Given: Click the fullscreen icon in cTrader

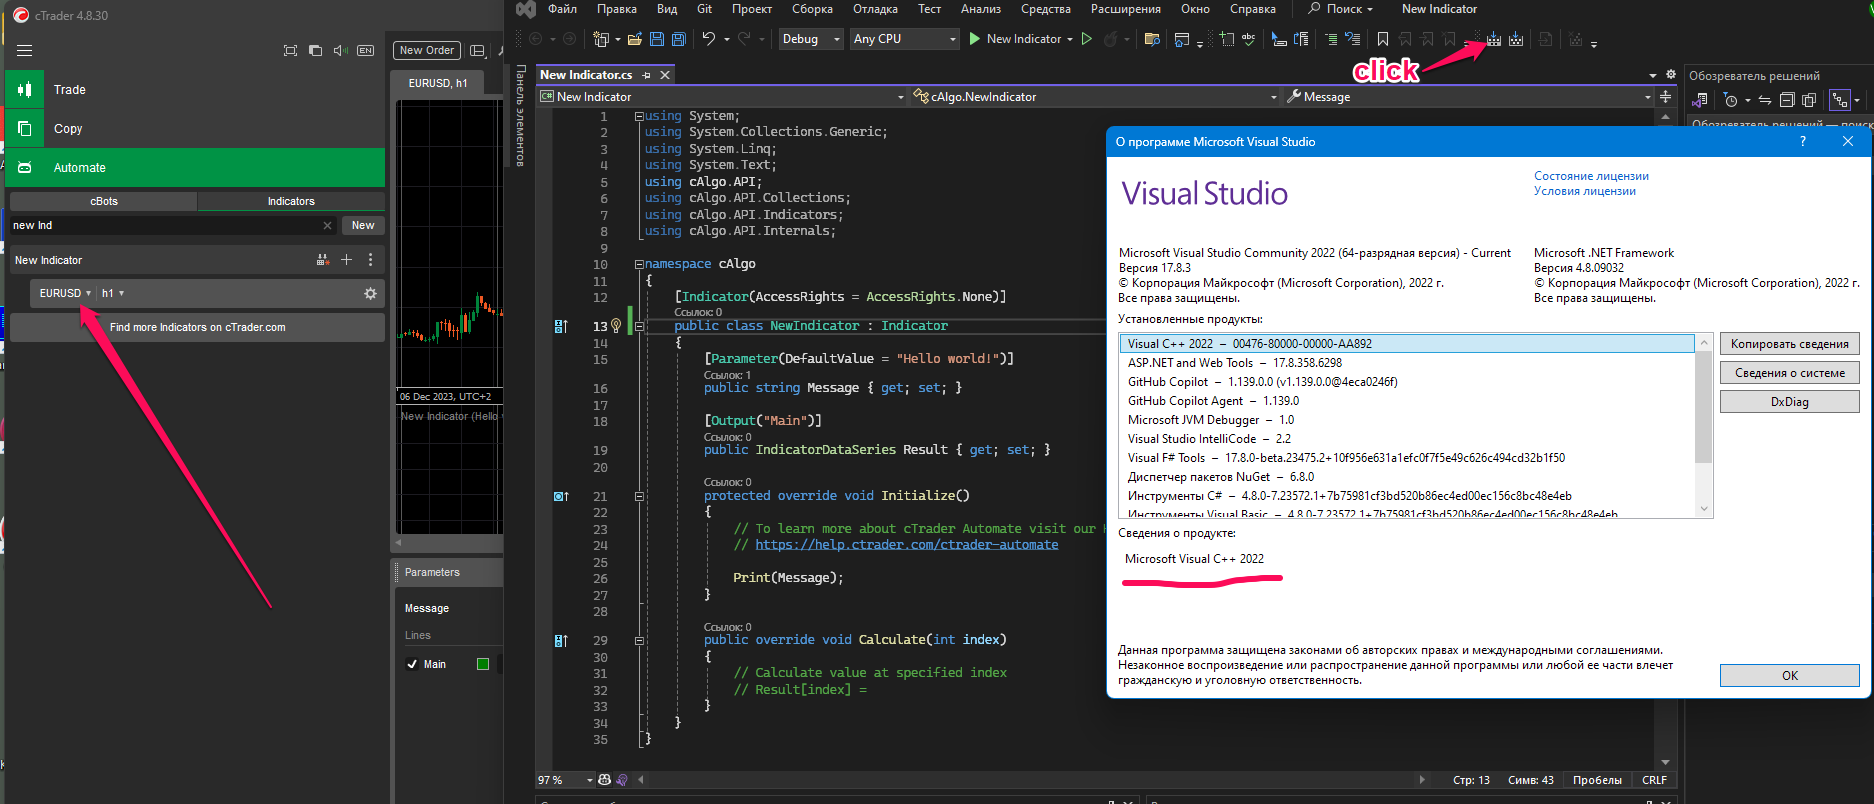Looking at the screenshot, I should (x=290, y=50).
